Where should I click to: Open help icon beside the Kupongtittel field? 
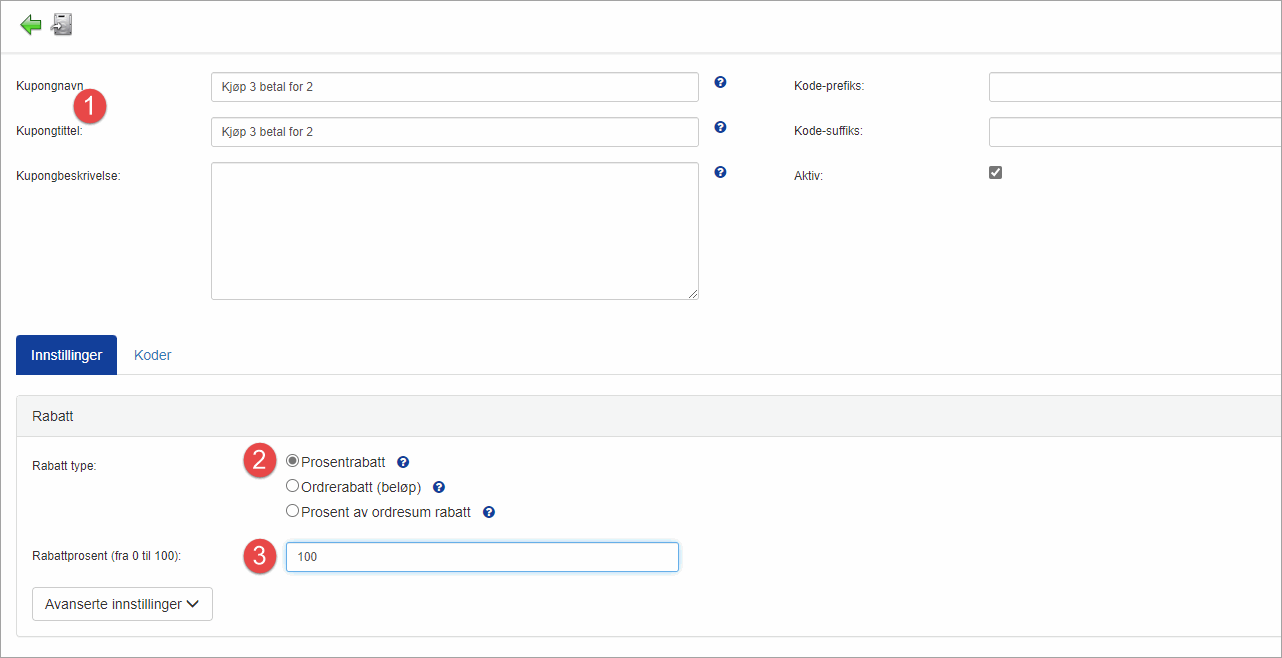720,127
